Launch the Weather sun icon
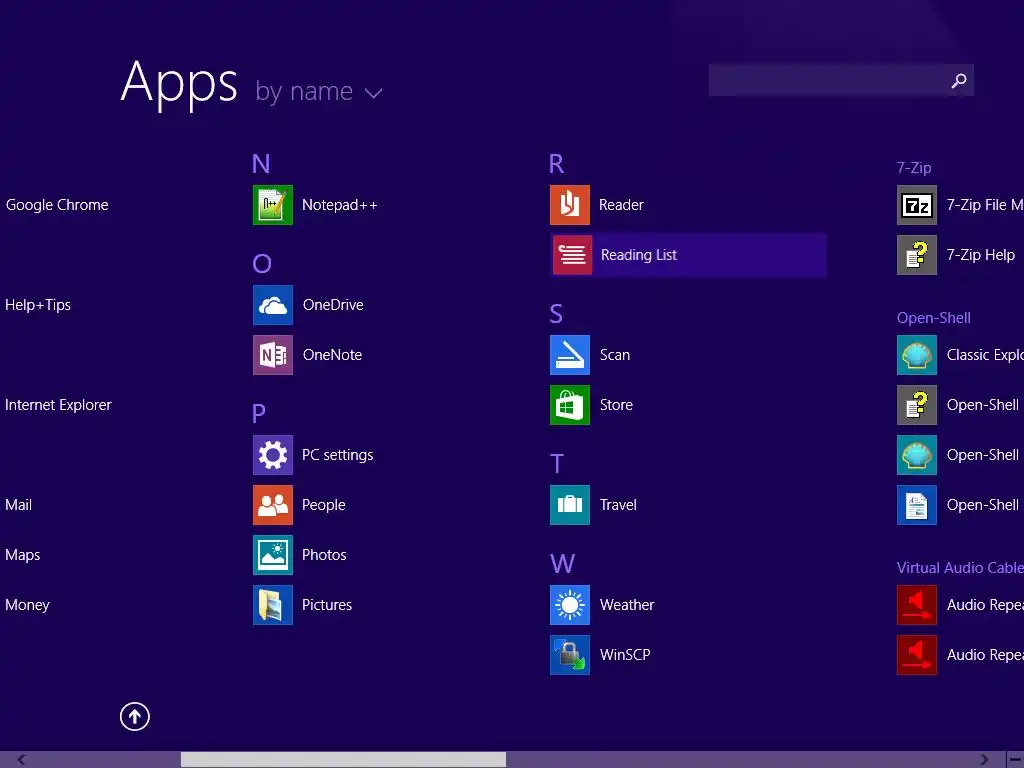The width and height of the screenshot is (1024, 768). [569, 605]
